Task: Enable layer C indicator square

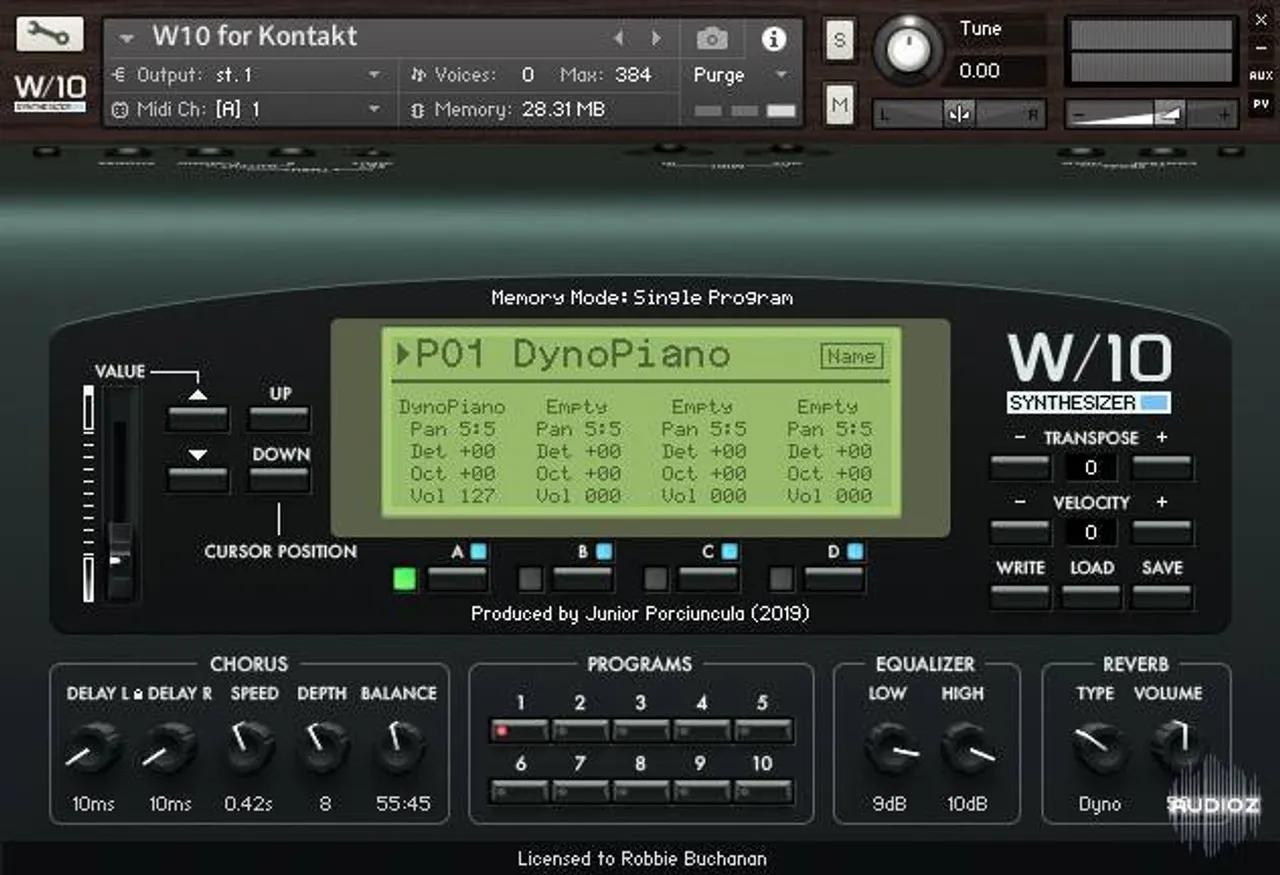Action: coord(656,579)
